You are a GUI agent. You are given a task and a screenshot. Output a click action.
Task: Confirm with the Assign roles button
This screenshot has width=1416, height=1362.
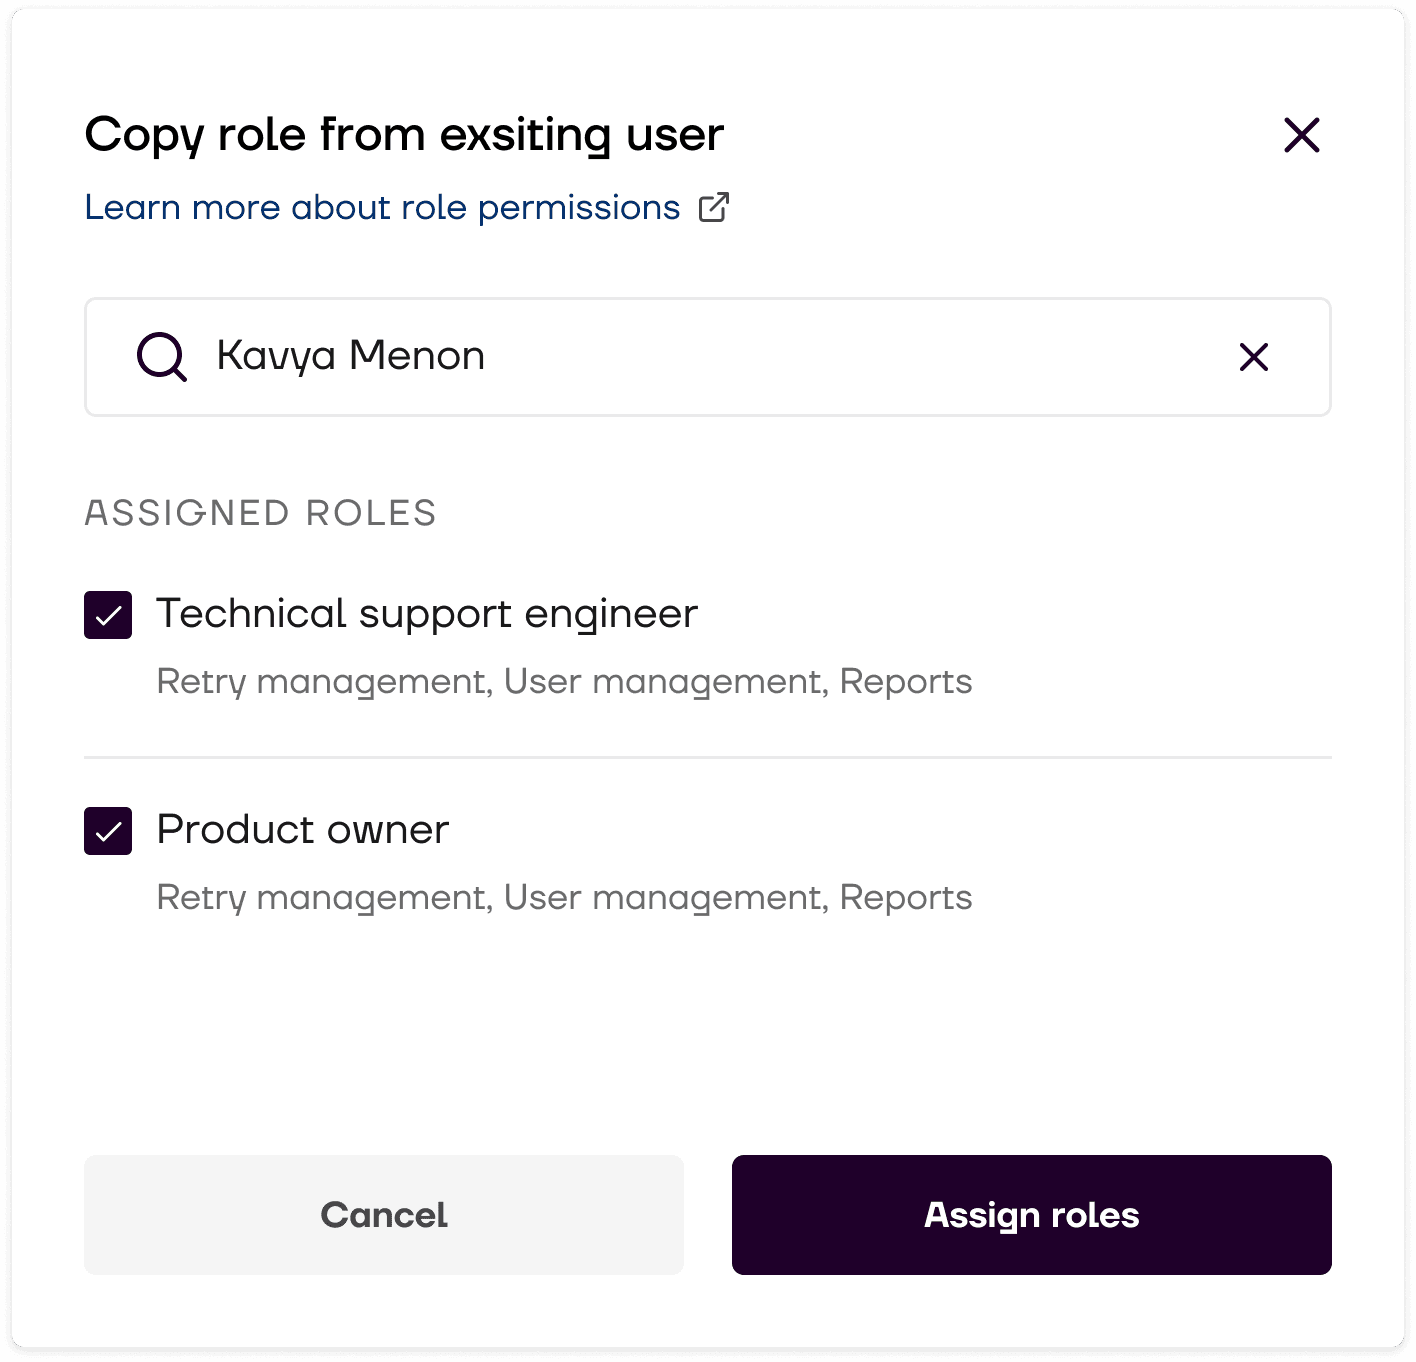coord(1032,1215)
